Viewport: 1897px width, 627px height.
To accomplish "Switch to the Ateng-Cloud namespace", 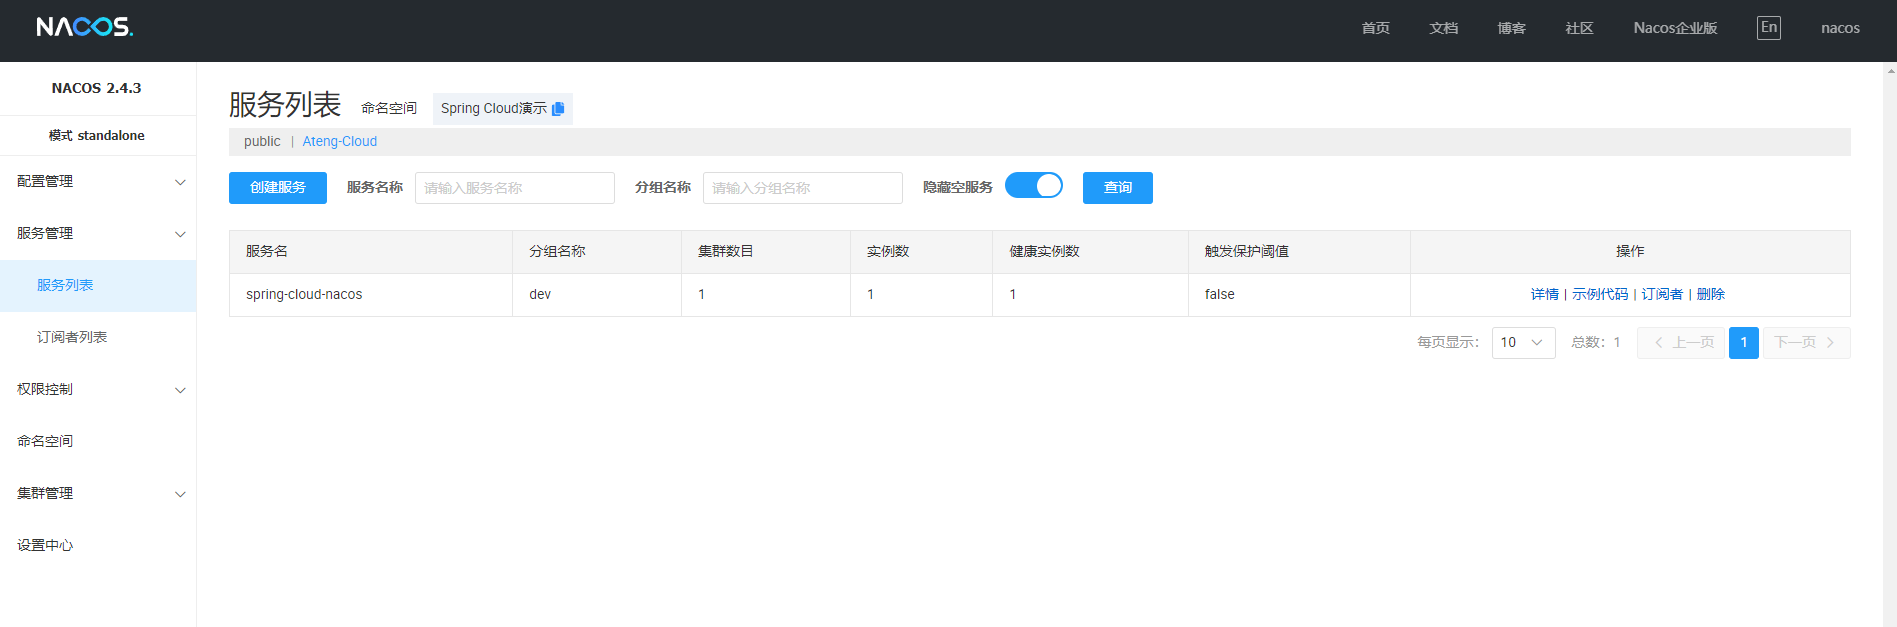I will pyautogui.click(x=339, y=142).
